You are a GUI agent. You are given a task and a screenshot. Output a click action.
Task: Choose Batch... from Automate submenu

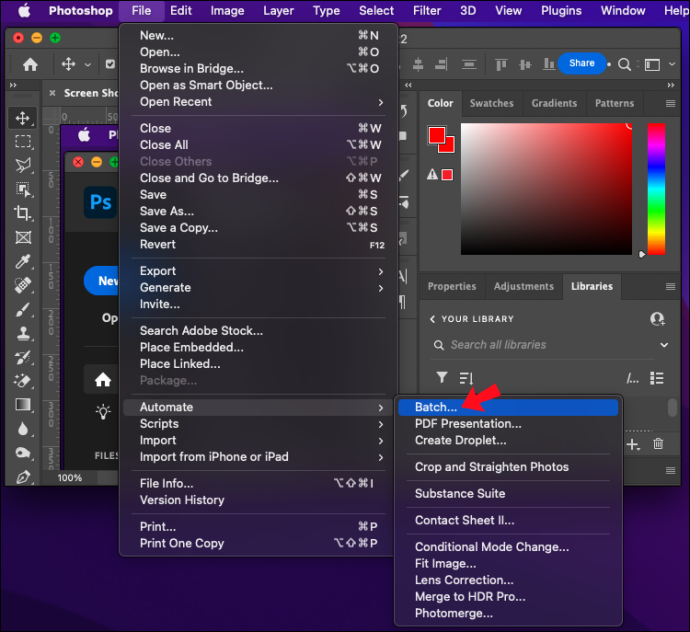508,407
